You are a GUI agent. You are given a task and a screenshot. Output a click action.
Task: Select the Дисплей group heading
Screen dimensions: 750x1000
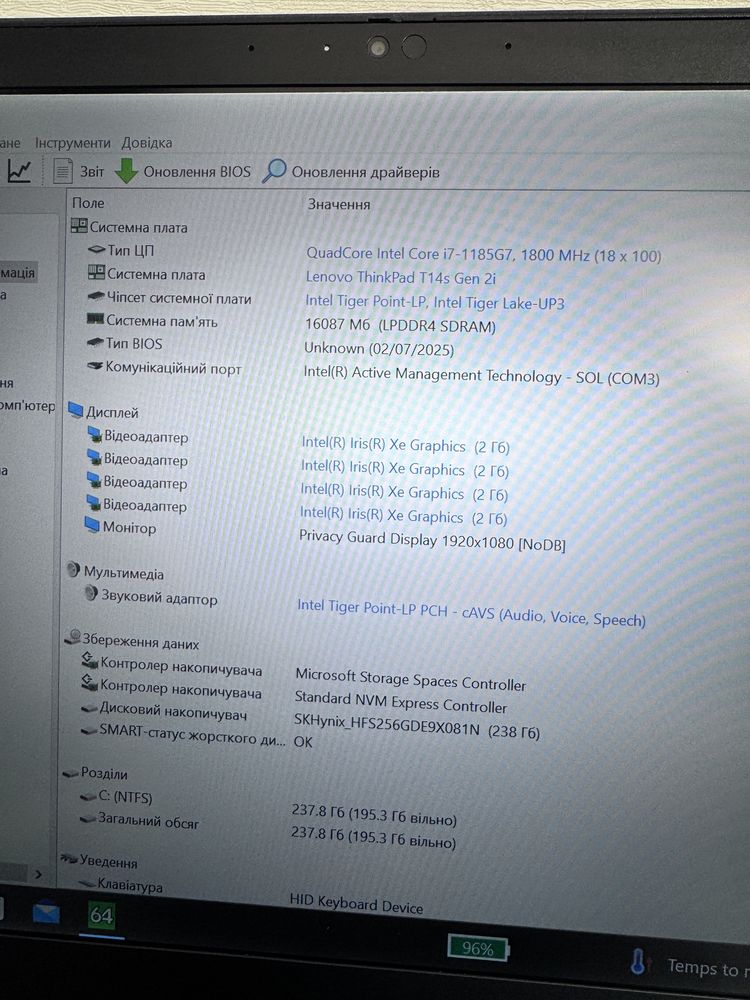pos(112,412)
